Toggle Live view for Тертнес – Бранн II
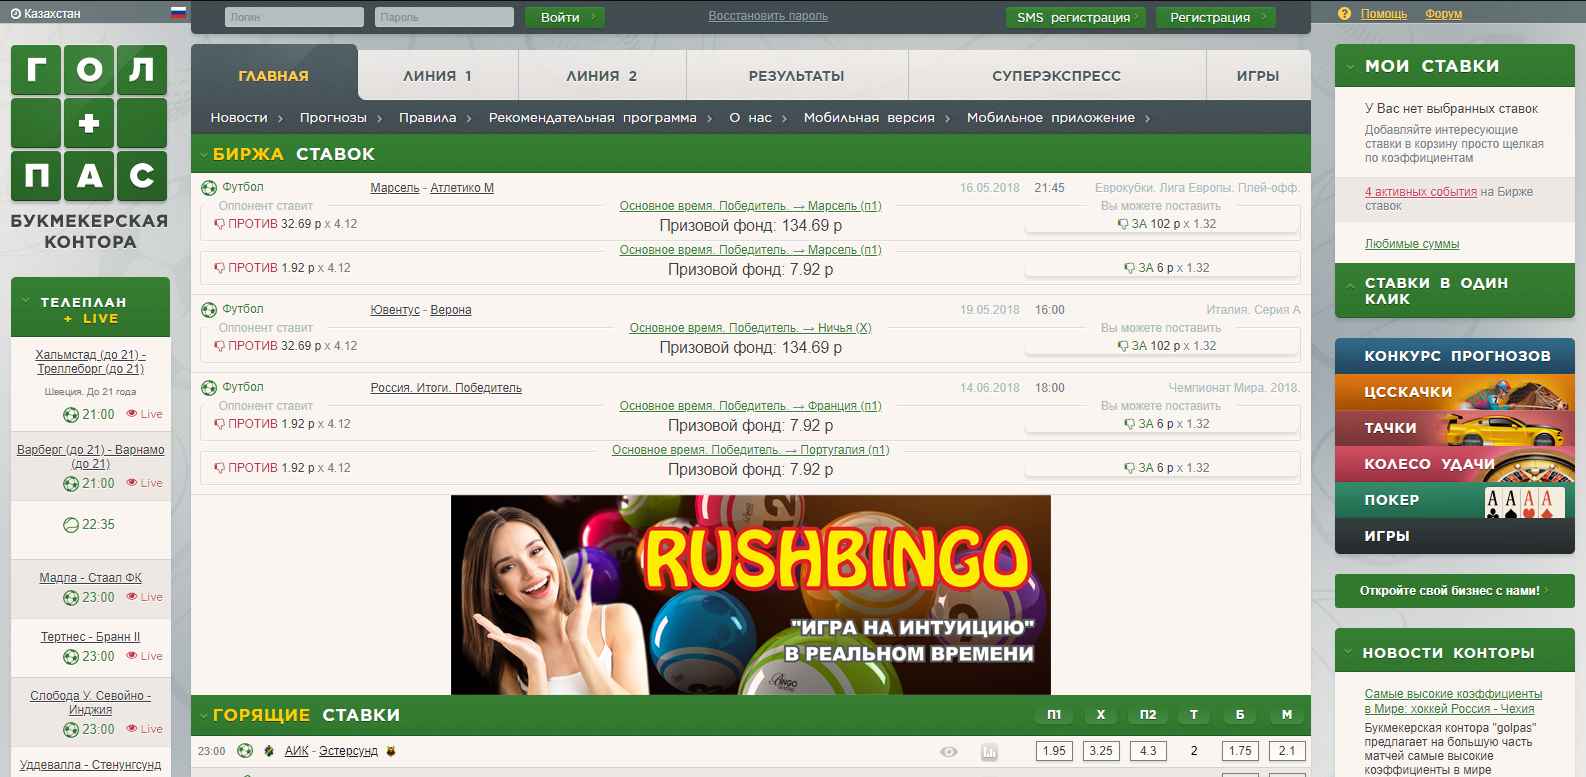The width and height of the screenshot is (1586, 777). click(x=145, y=656)
